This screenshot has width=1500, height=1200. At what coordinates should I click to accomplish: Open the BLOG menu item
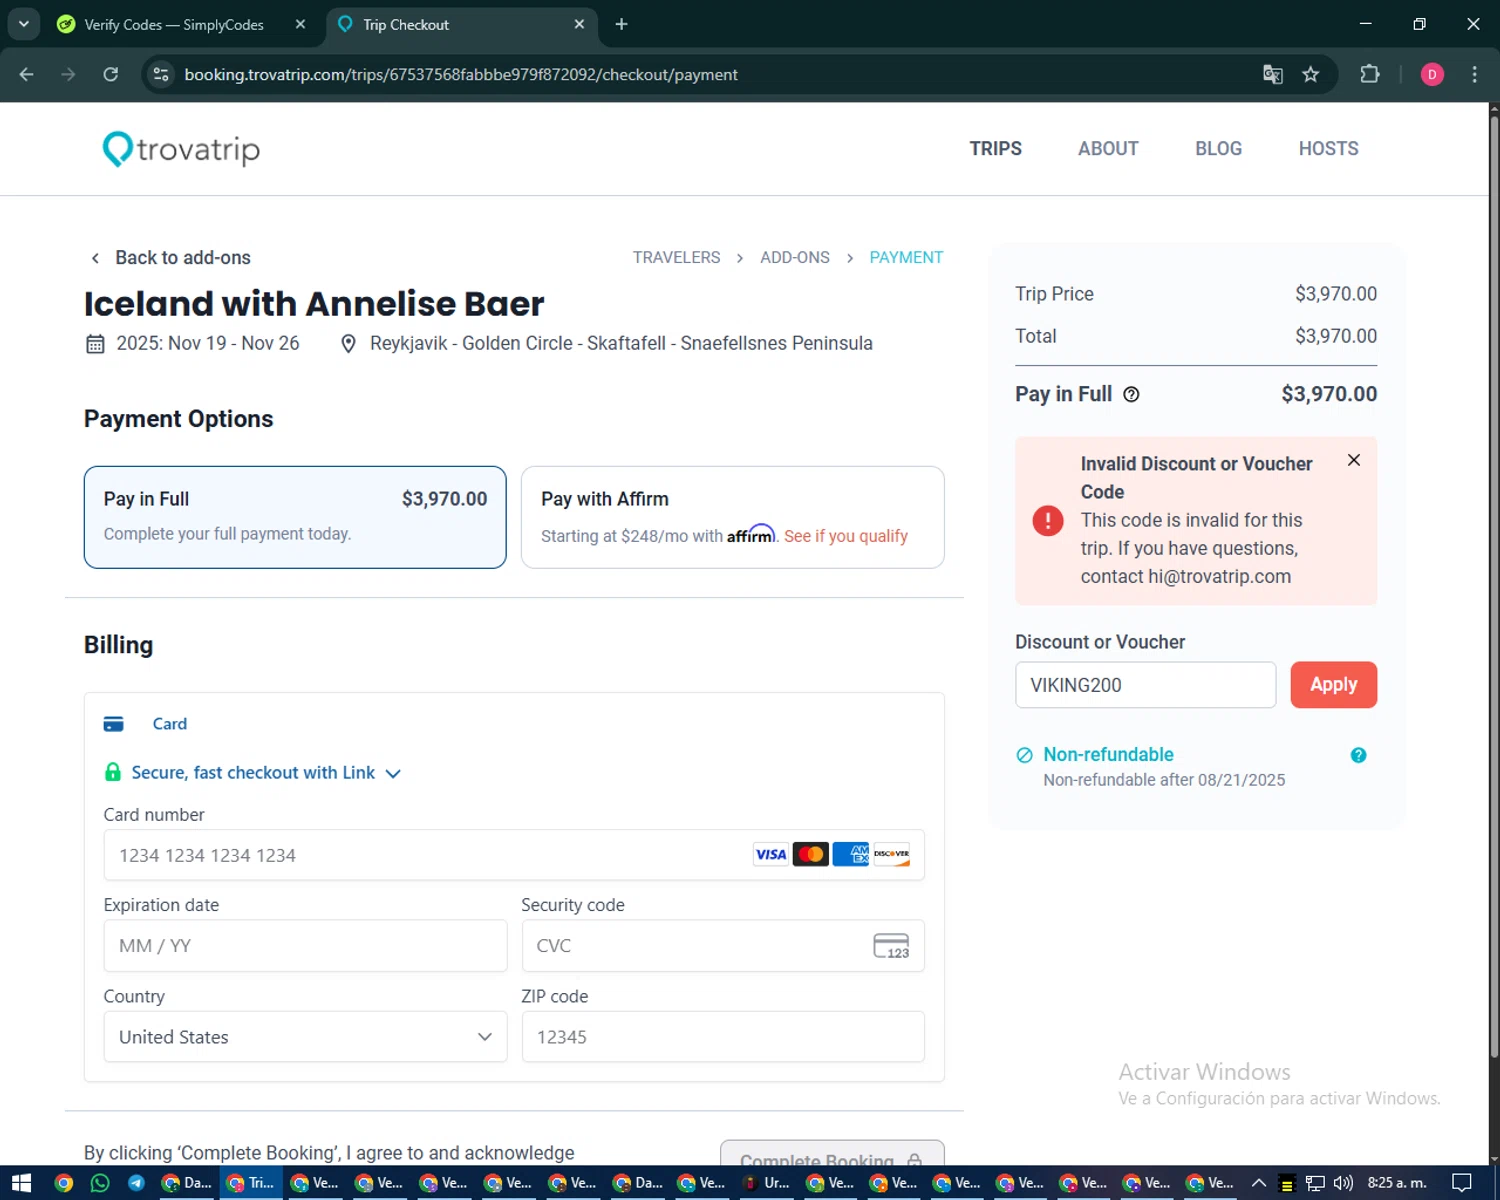tap(1218, 148)
